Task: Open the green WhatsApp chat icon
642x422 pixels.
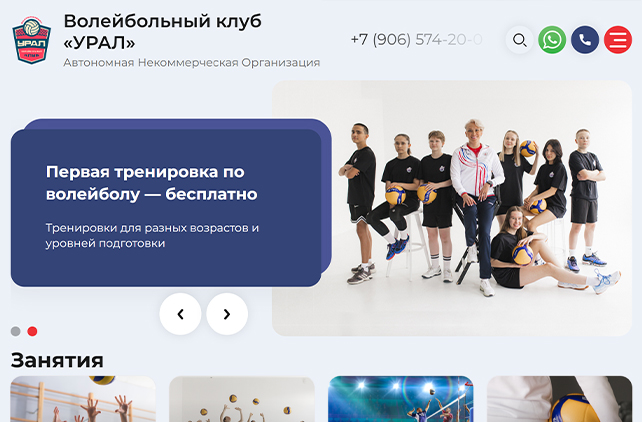Action: point(552,40)
